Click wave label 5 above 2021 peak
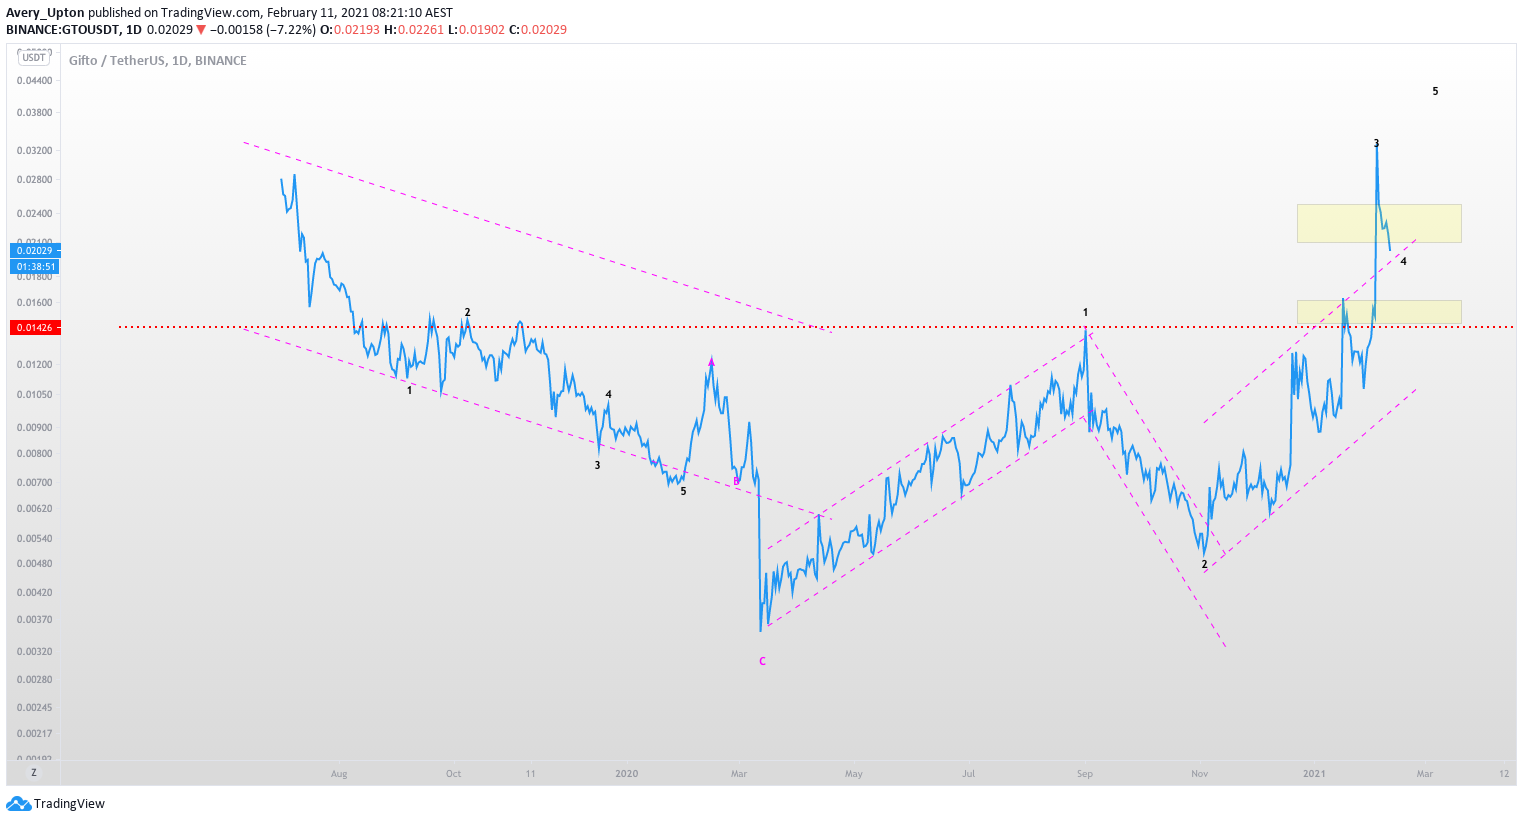Screen dimensions: 1523x822 1435,91
